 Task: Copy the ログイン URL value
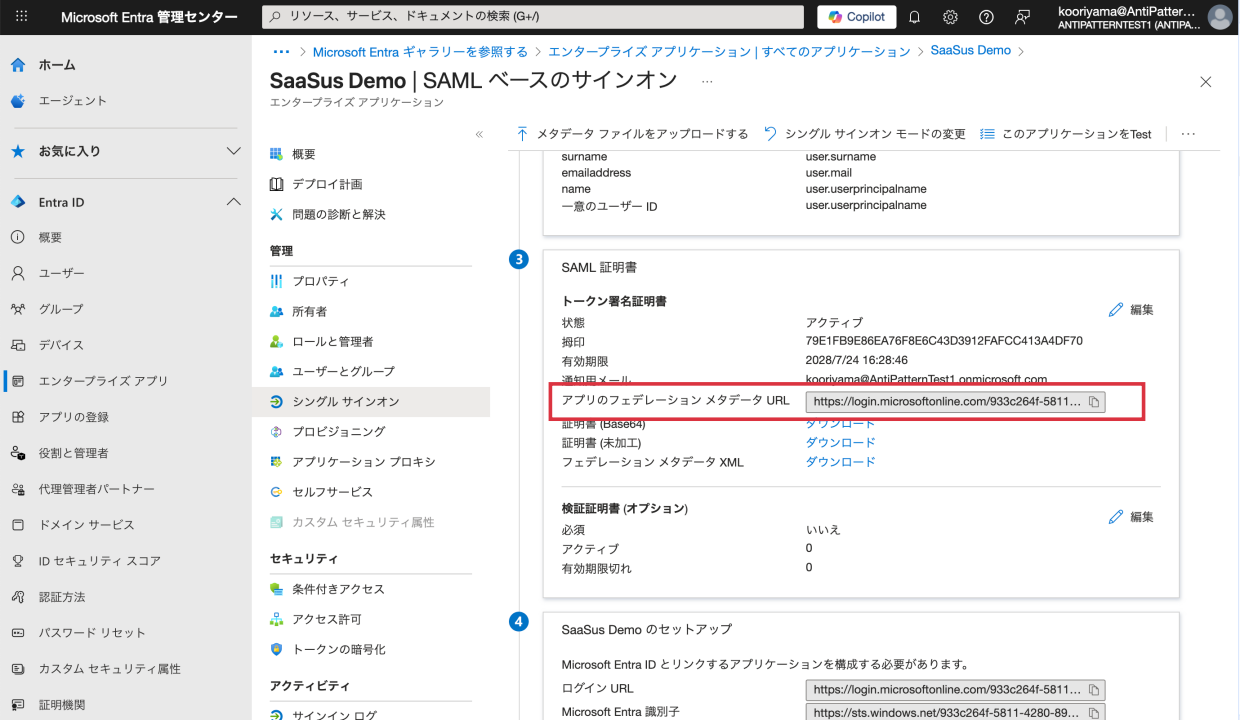[x=1094, y=690]
